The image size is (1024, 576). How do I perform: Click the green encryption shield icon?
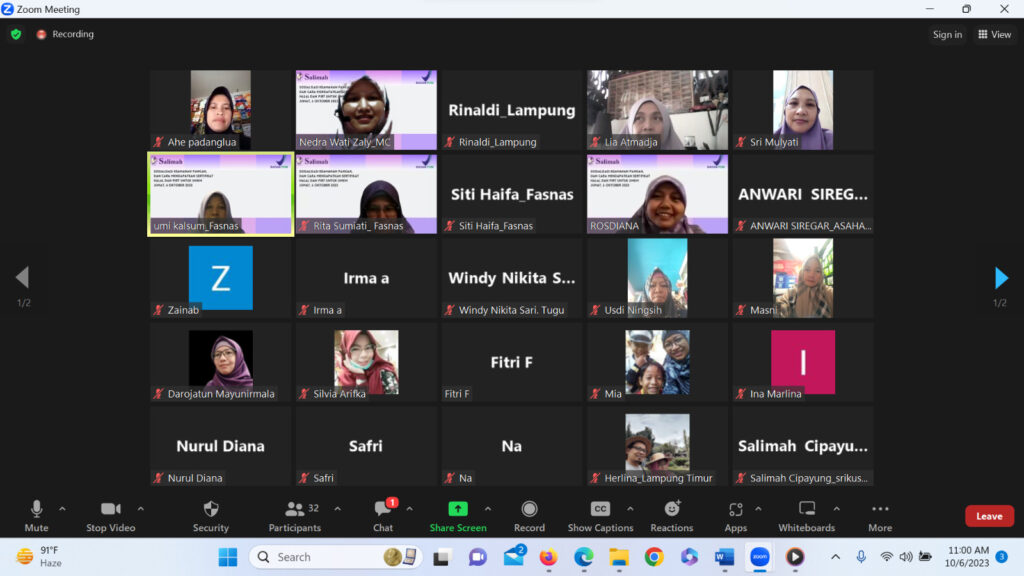[16, 34]
